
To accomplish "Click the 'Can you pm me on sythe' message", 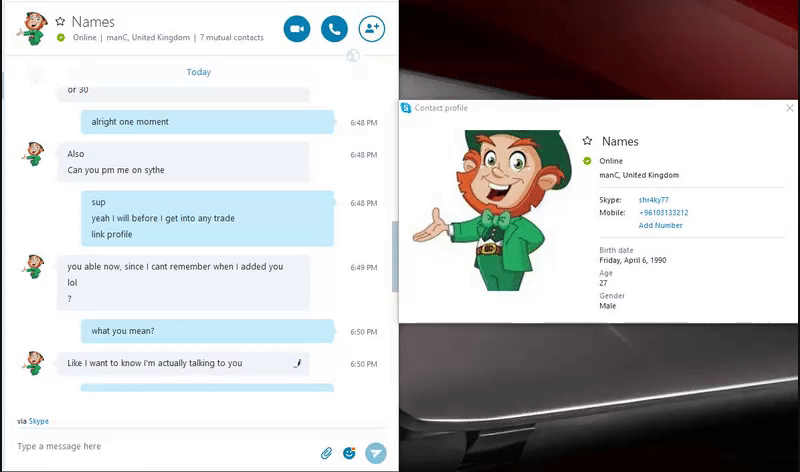I will [116, 170].
